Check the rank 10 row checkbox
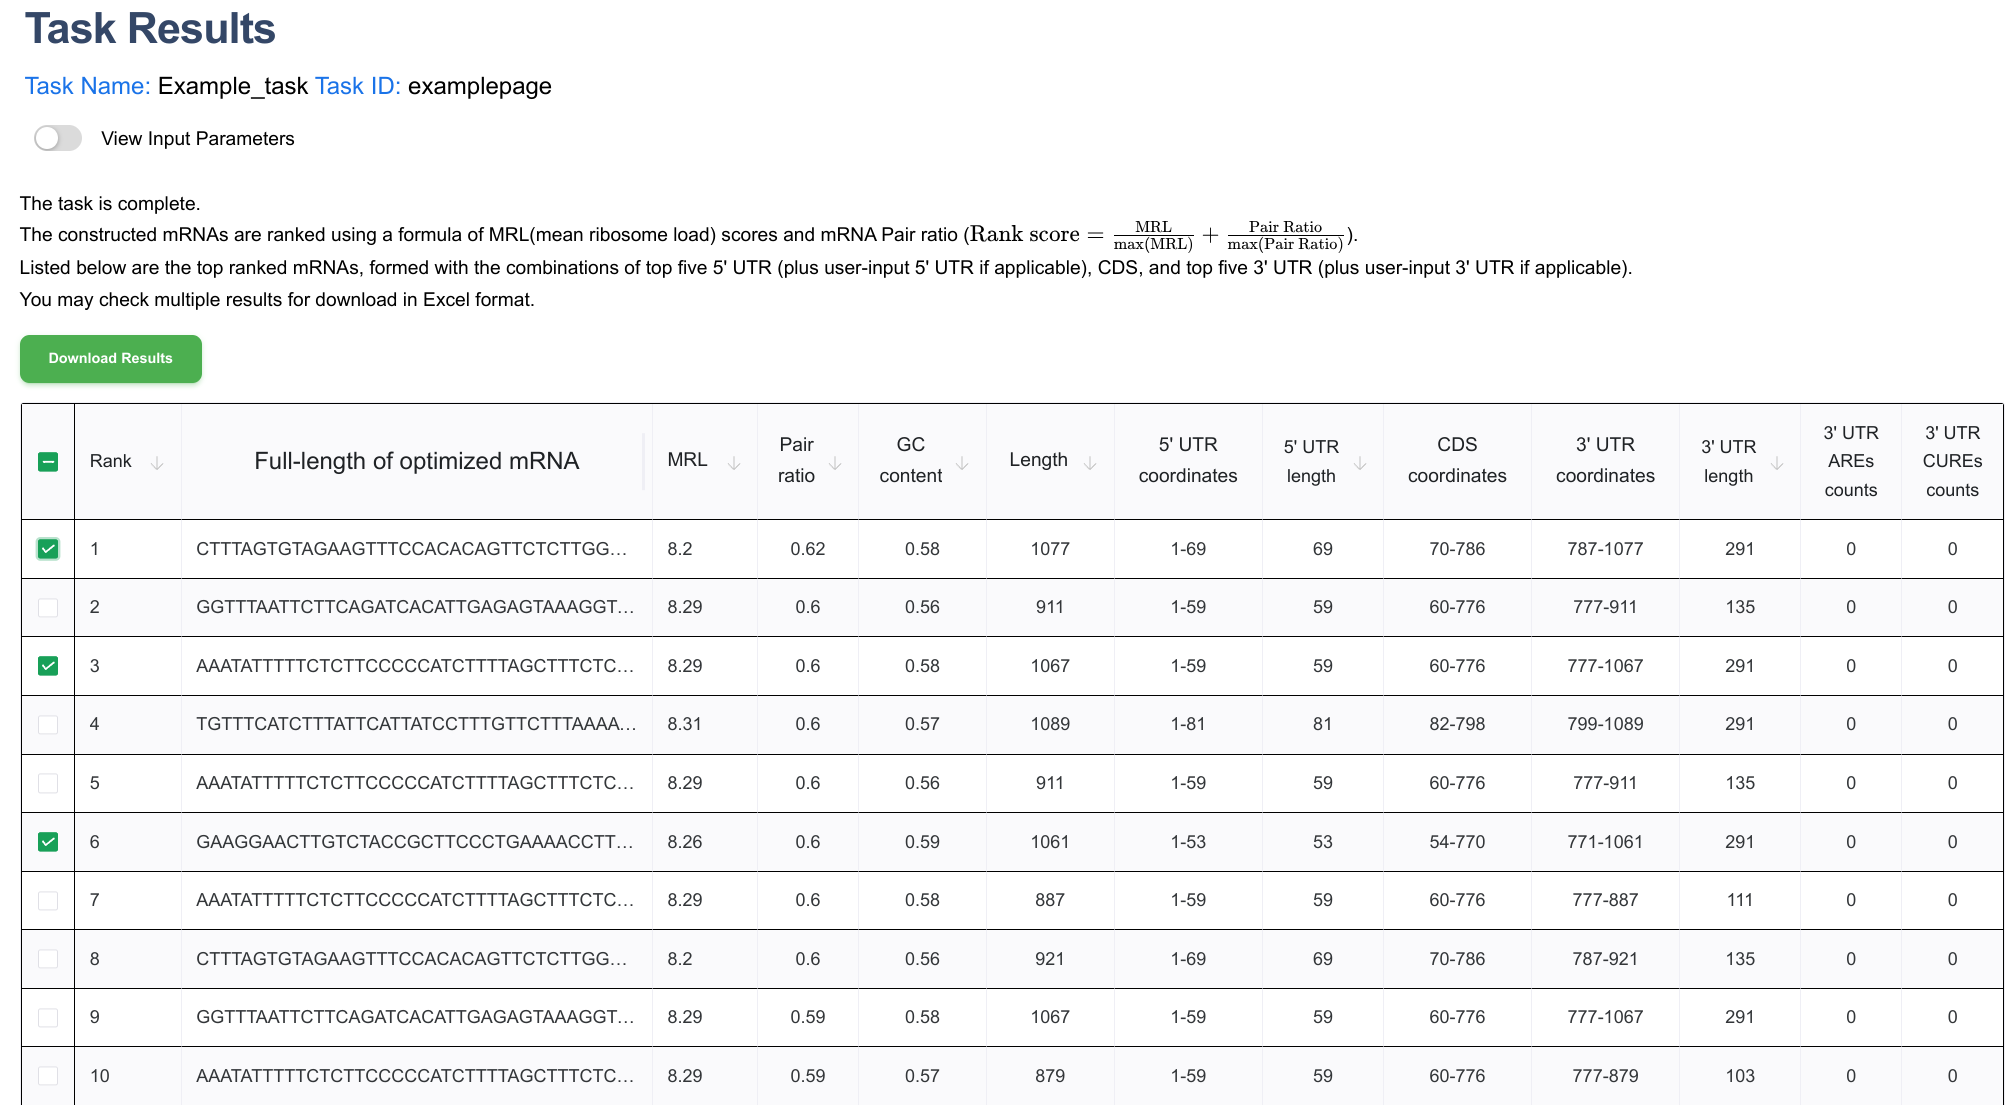 coord(48,1076)
